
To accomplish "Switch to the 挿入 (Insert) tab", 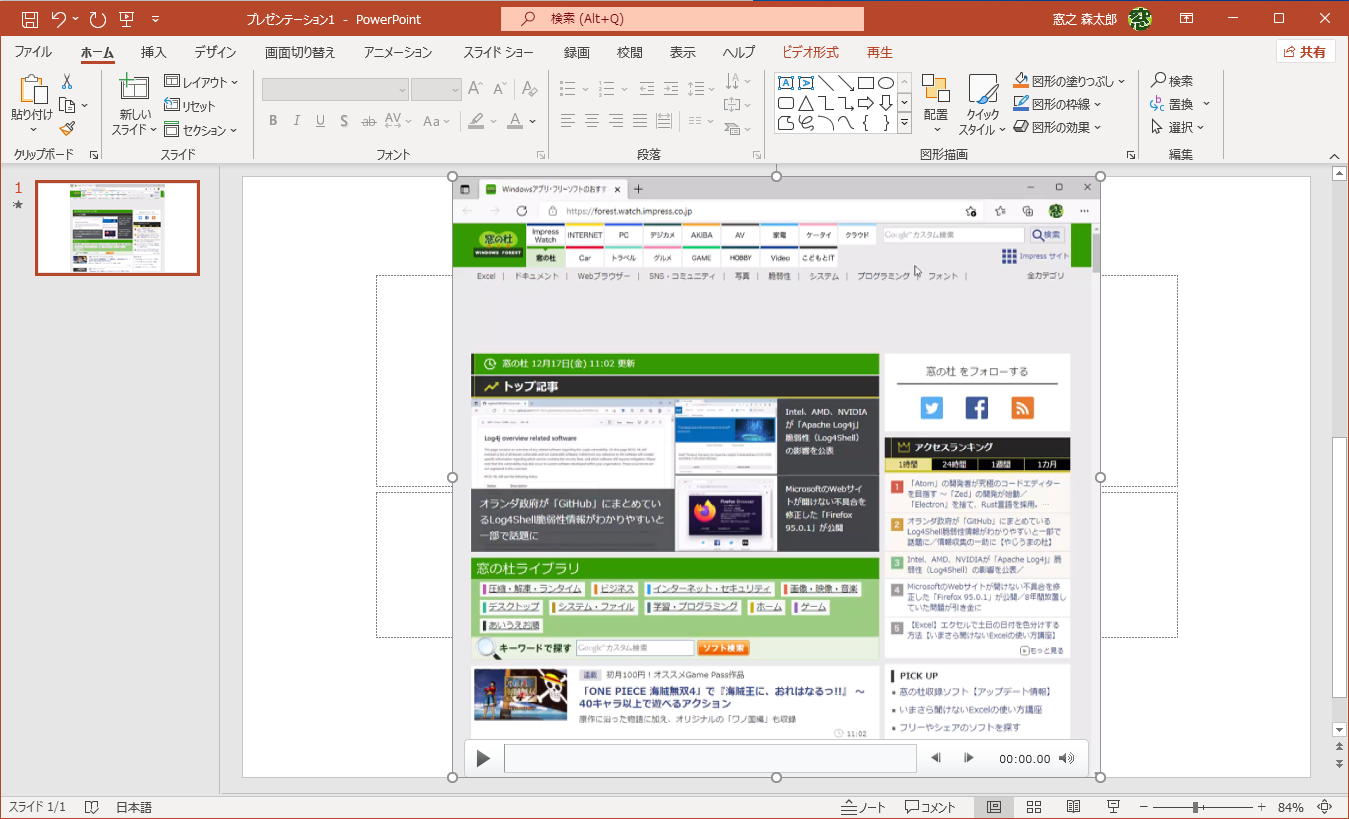I will [153, 52].
